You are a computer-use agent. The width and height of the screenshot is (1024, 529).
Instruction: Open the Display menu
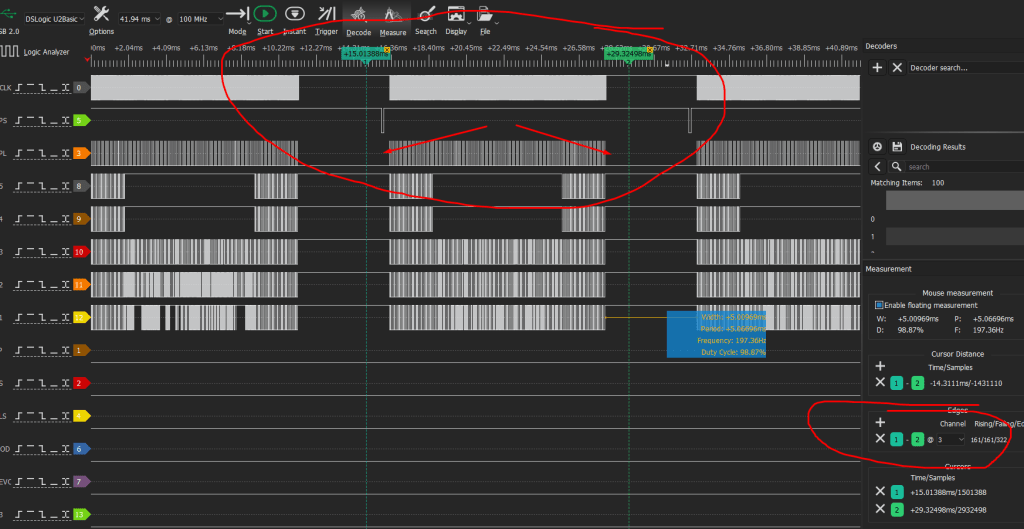click(x=456, y=14)
